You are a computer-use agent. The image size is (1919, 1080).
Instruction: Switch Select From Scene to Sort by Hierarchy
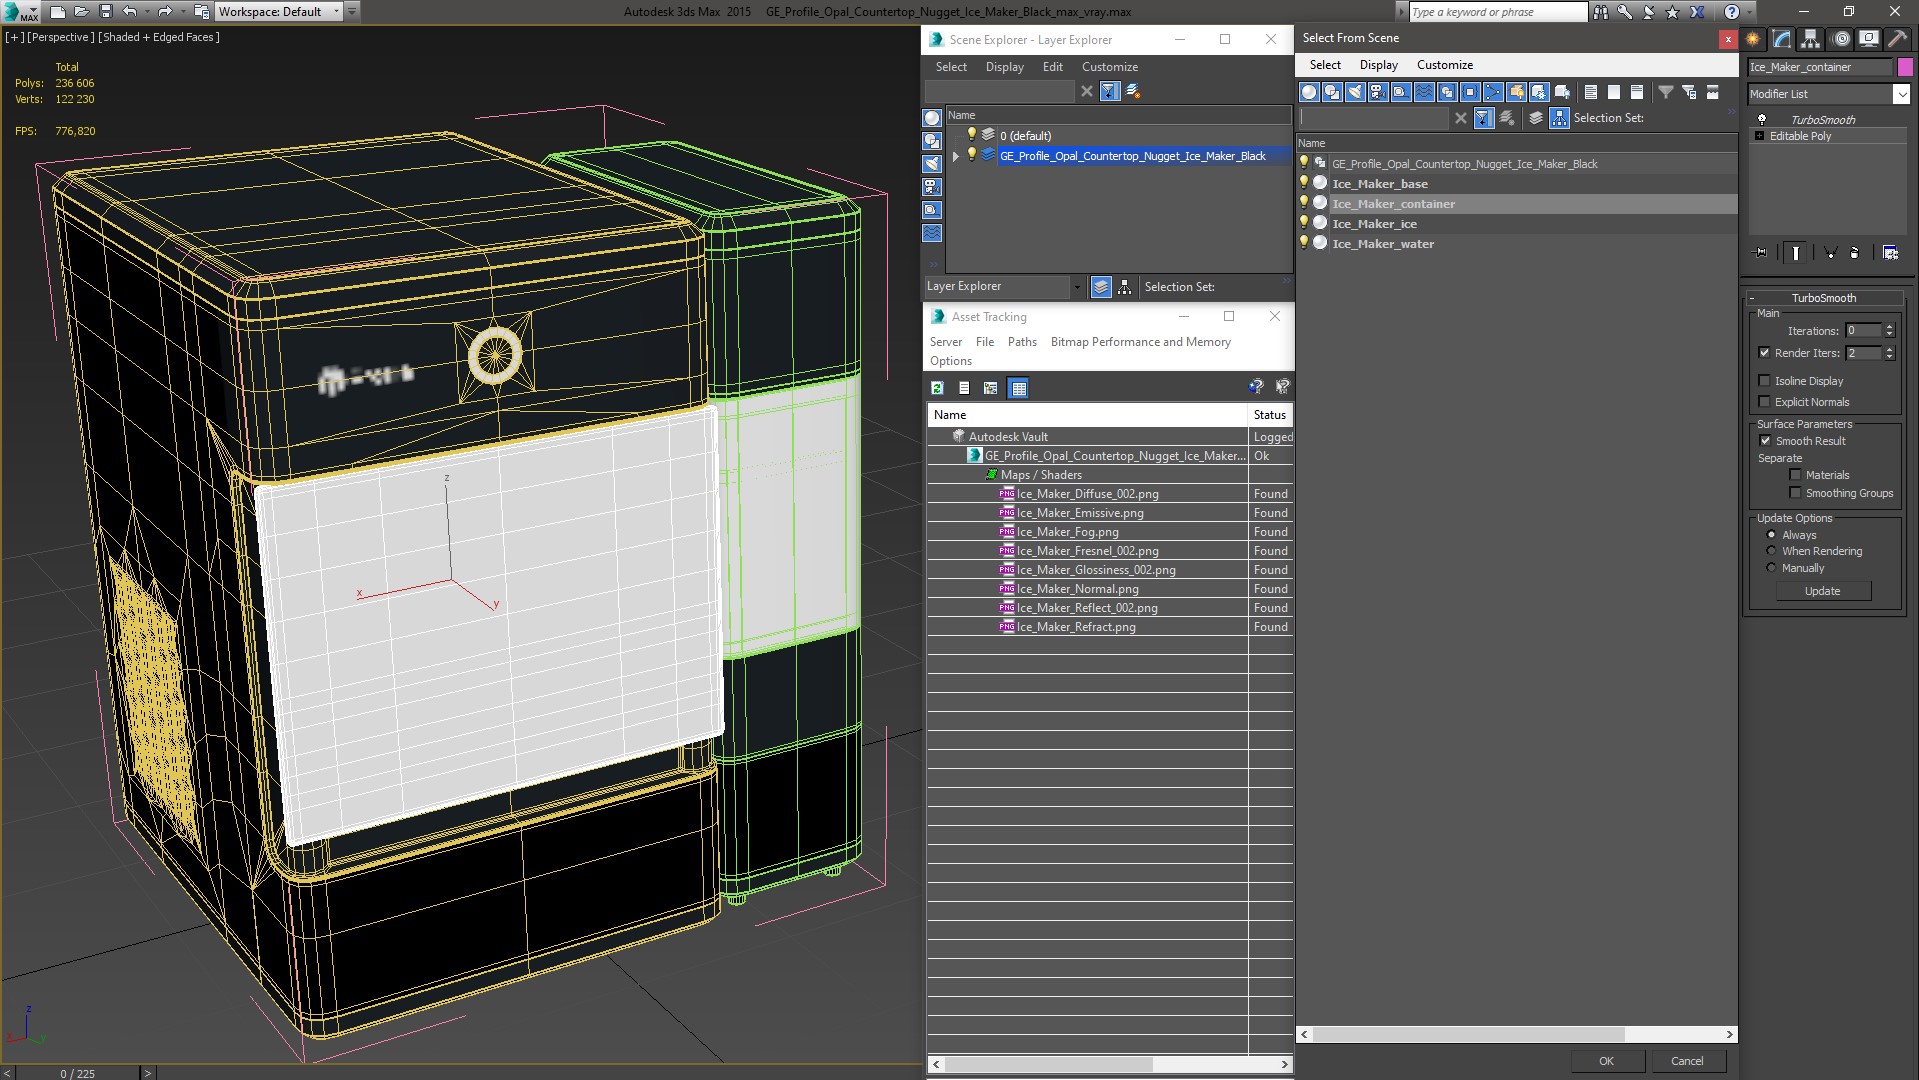click(x=1559, y=118)
